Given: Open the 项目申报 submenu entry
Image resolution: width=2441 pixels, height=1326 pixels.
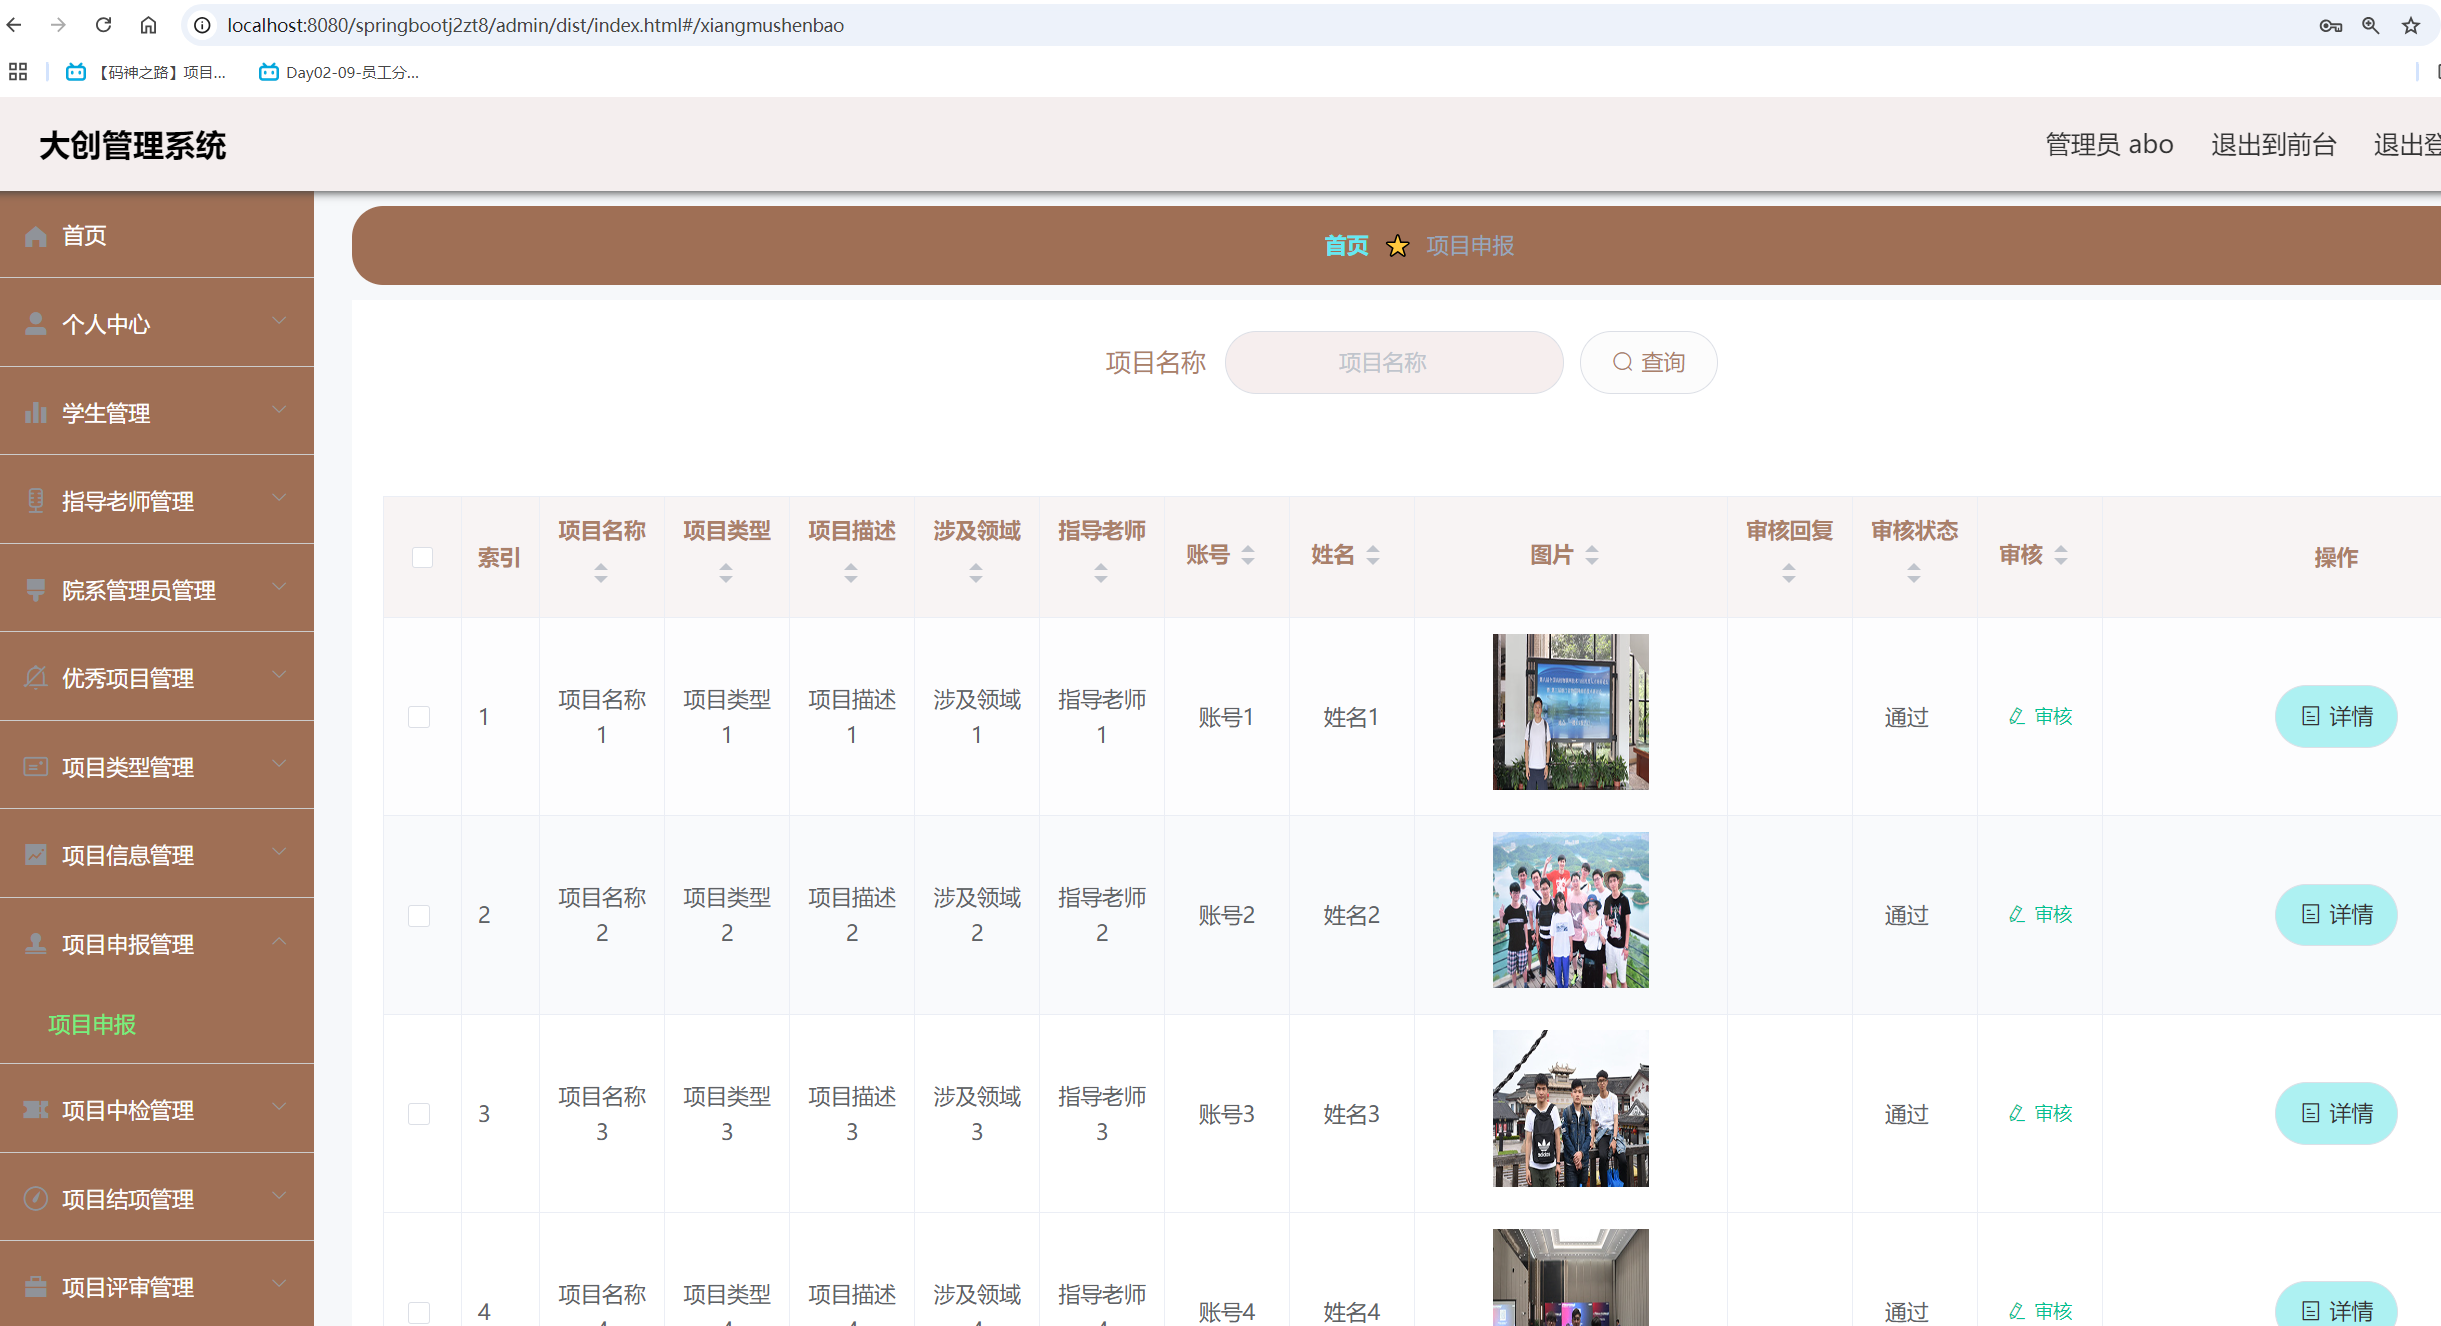Looking at the screenshot, I should [x=91, y=1025].
